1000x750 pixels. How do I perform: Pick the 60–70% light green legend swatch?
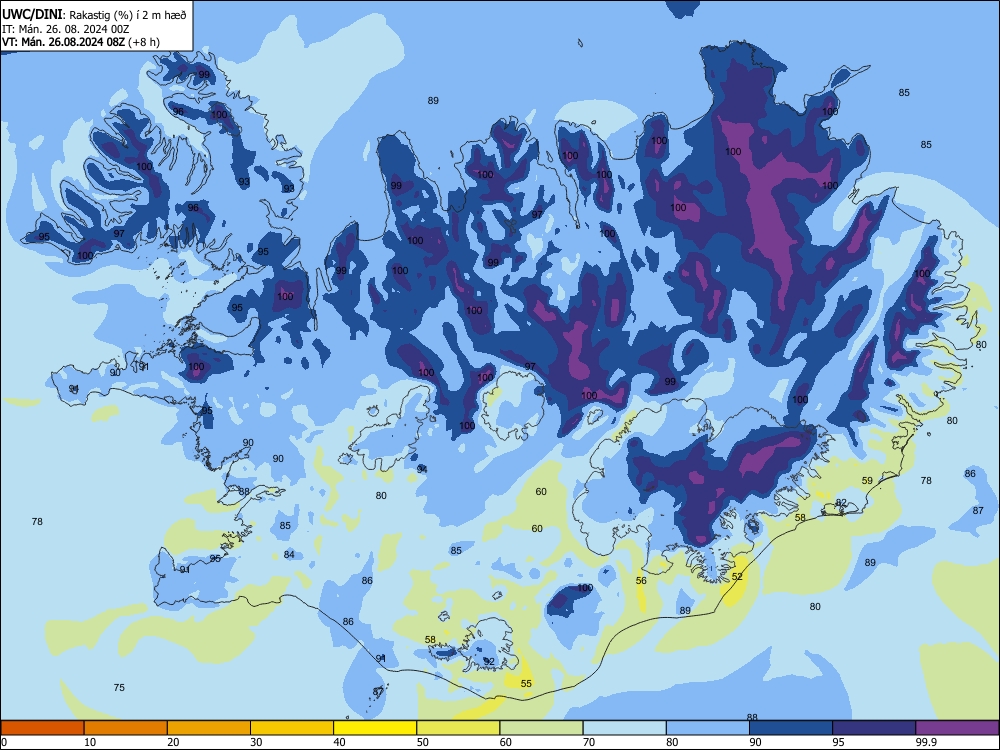point(541,728)
